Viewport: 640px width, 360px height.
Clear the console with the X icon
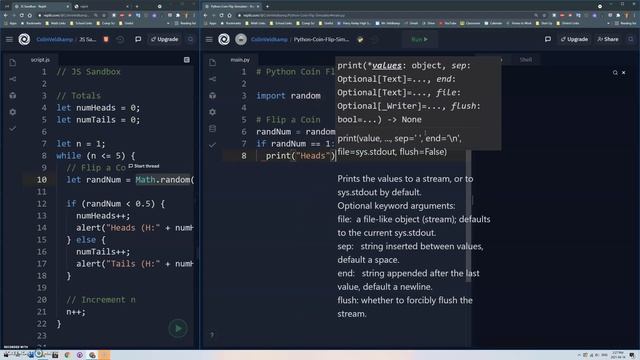624,73
